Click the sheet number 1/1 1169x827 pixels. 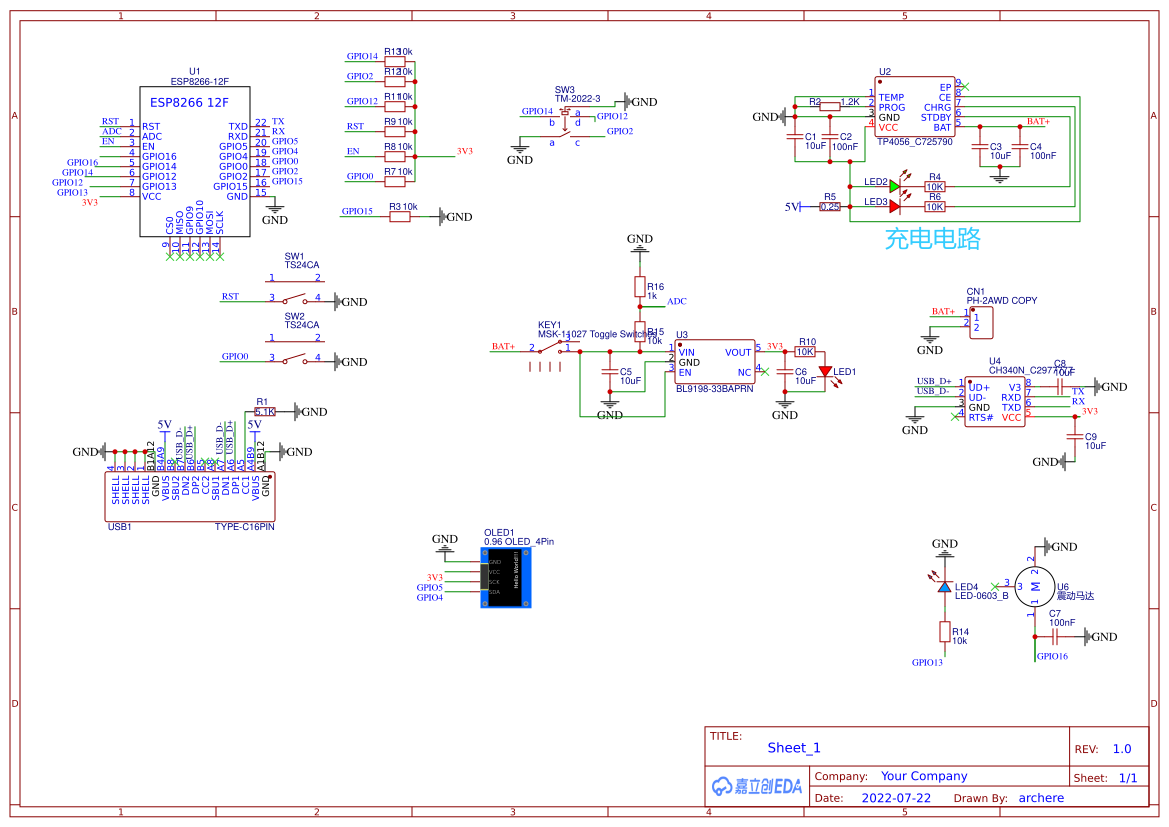[x=1128, y=778]
